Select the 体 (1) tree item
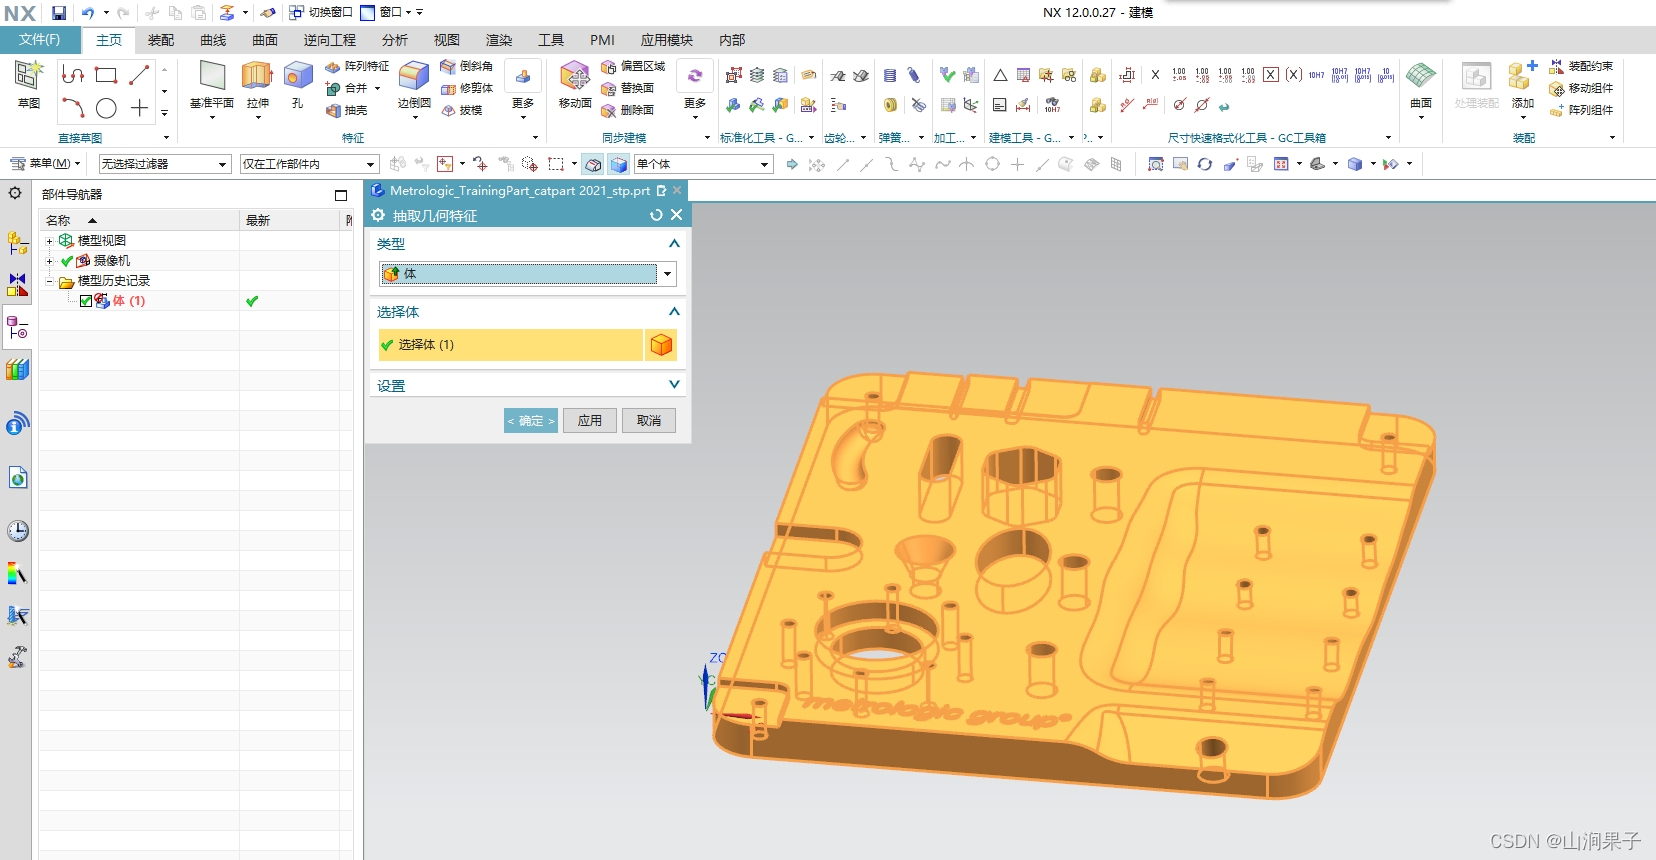The height and width of the screenshot is (860, 1656). [129, 301]
